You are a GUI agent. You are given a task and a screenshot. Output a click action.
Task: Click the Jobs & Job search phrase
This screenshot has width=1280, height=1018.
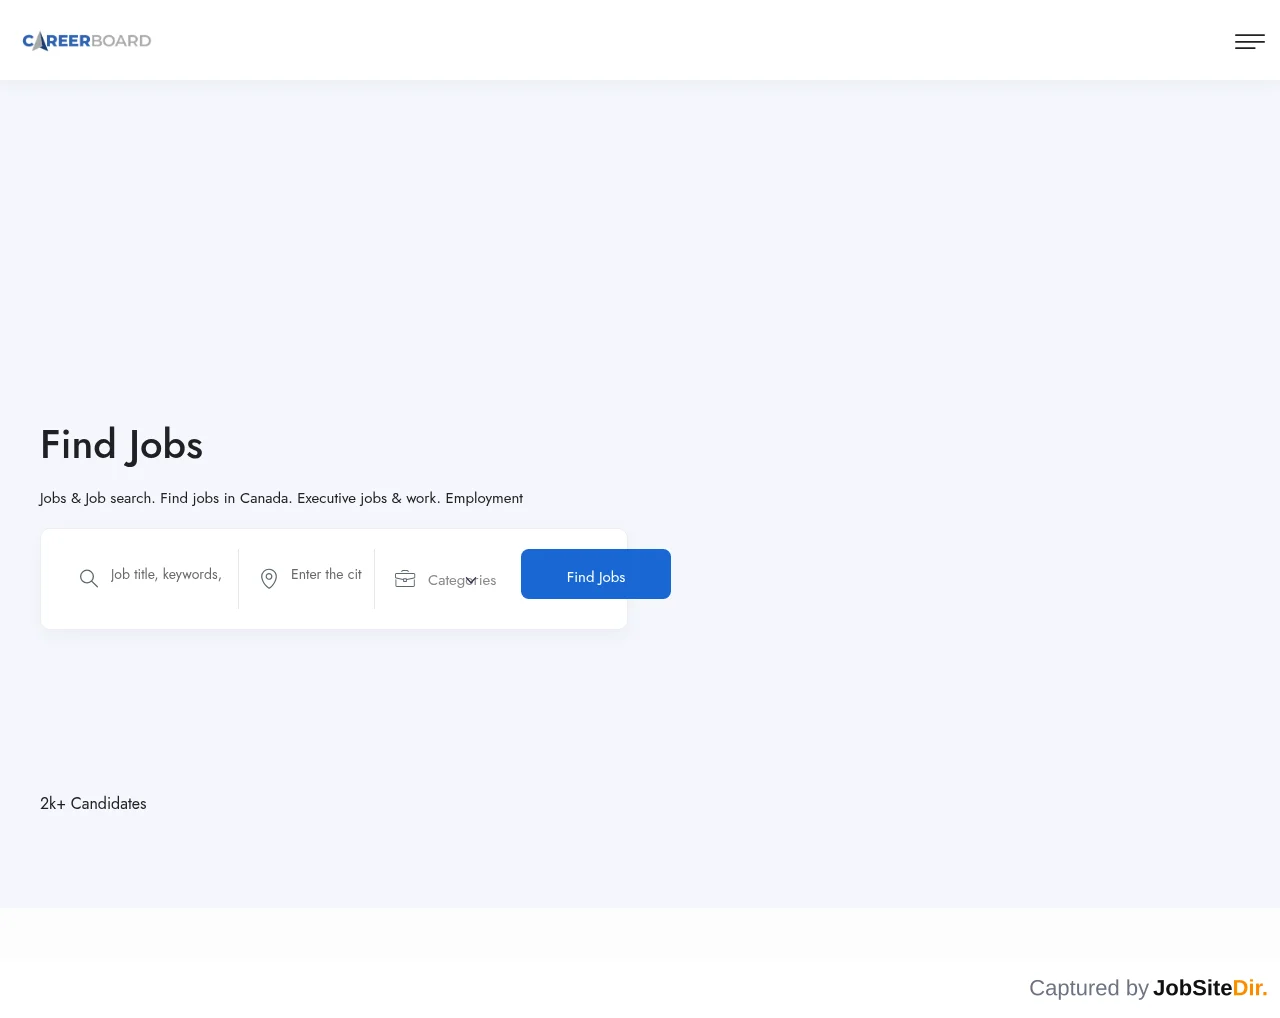coord(98,498)
